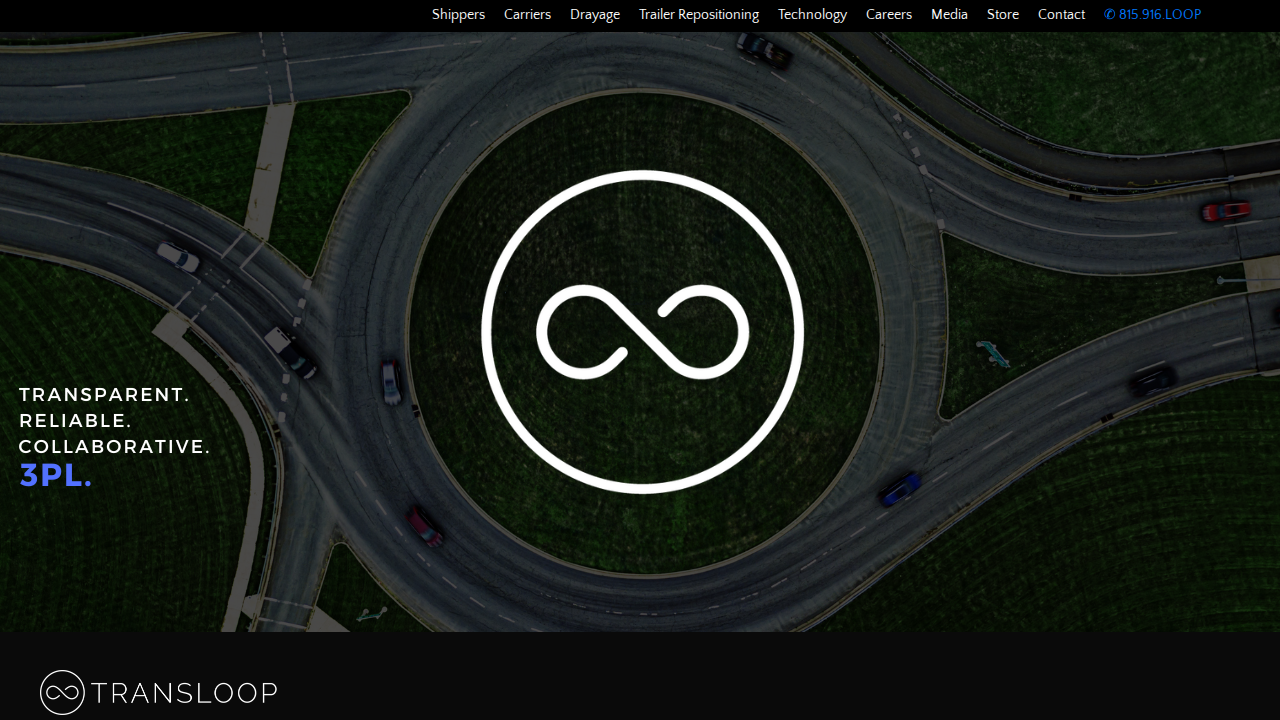
Task: Click the TRANSPARENT. tagline text
Action: point(104,395)
